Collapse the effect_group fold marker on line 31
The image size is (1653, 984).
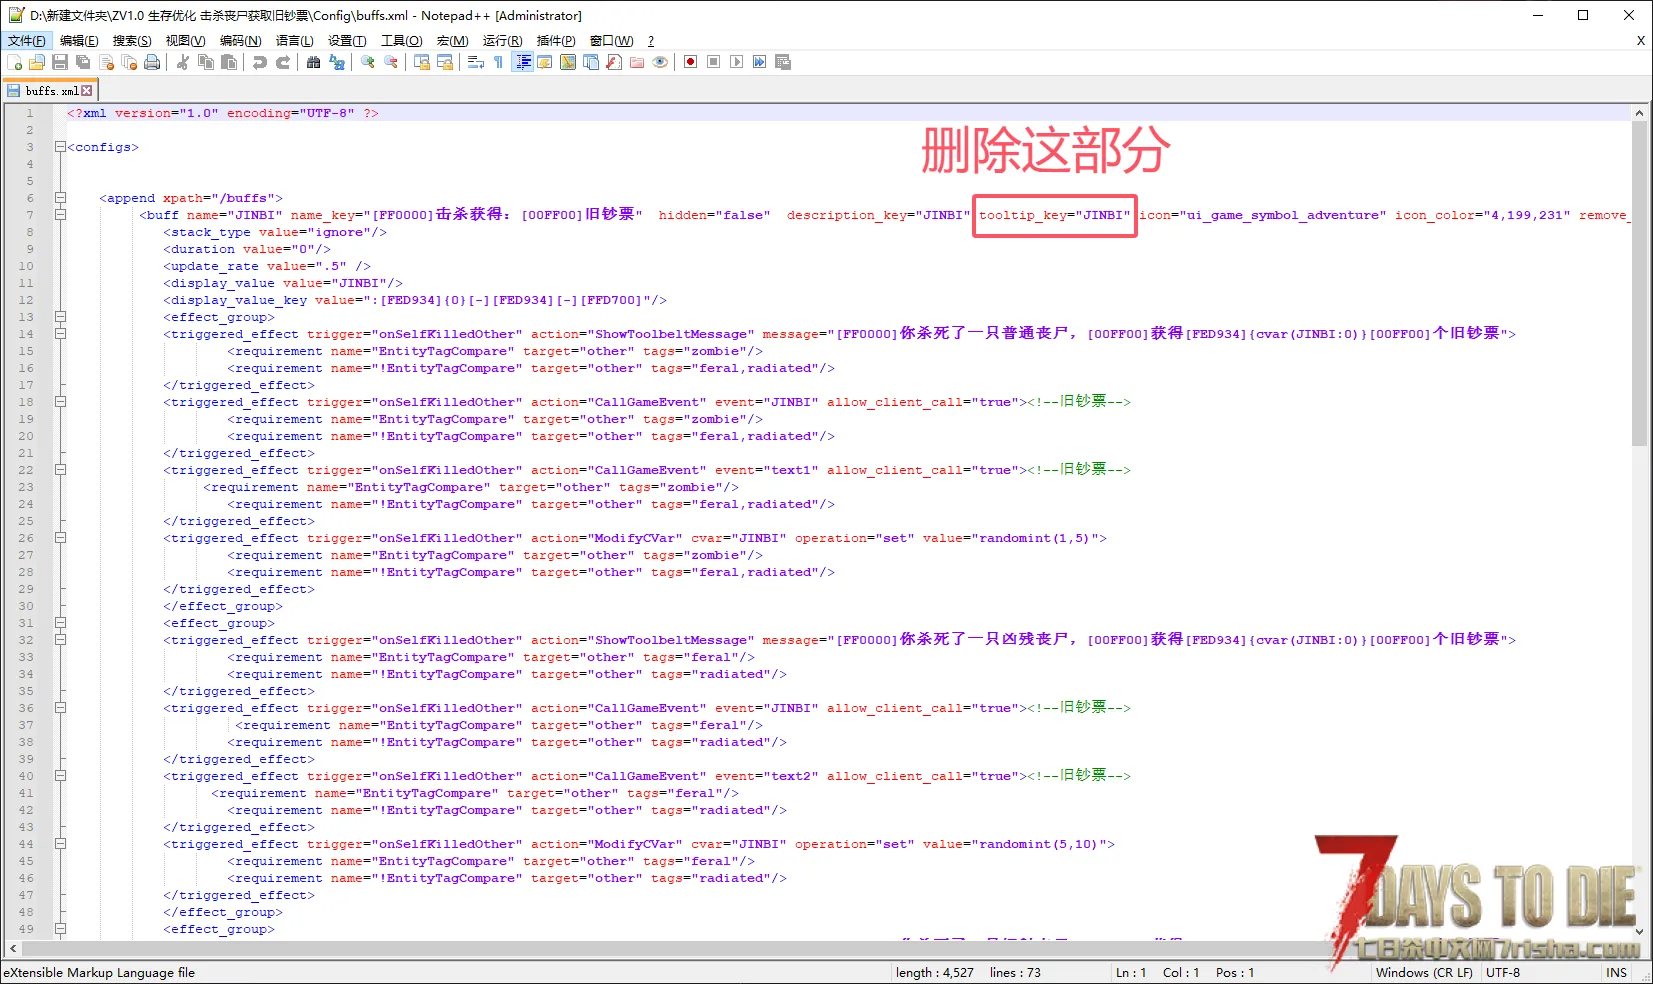coord(60,623)
